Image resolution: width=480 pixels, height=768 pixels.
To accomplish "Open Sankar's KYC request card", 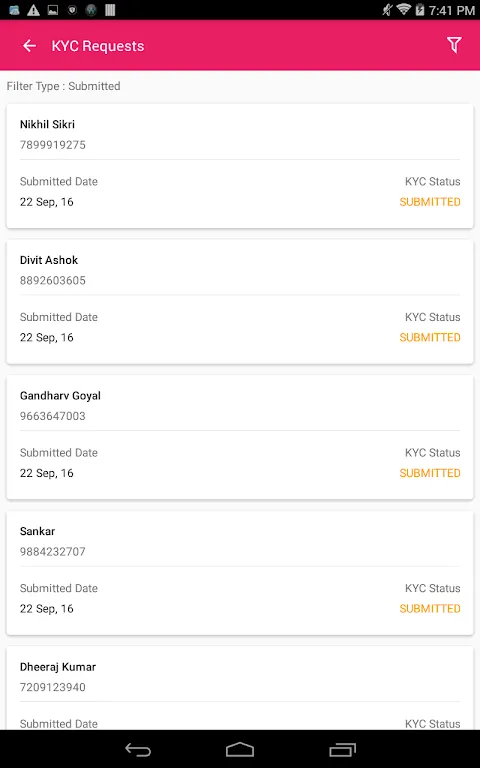I will click(x=240, y=573).
